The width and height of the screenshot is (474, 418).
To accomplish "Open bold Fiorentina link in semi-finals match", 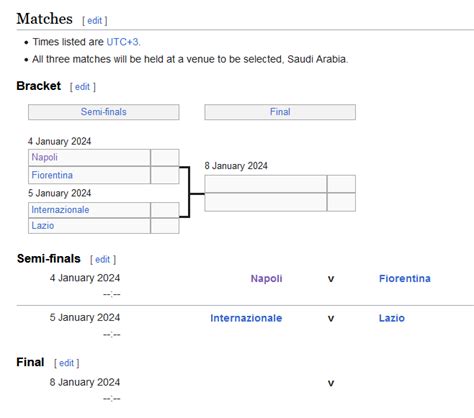I will point(405,278).
